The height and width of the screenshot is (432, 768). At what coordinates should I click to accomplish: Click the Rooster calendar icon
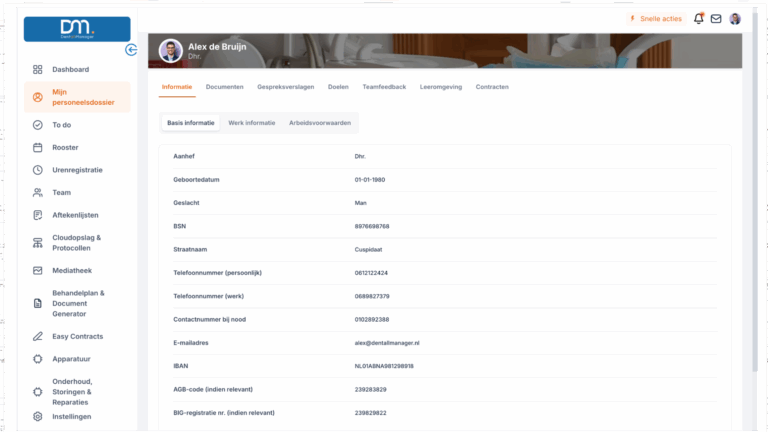[38, 147]
